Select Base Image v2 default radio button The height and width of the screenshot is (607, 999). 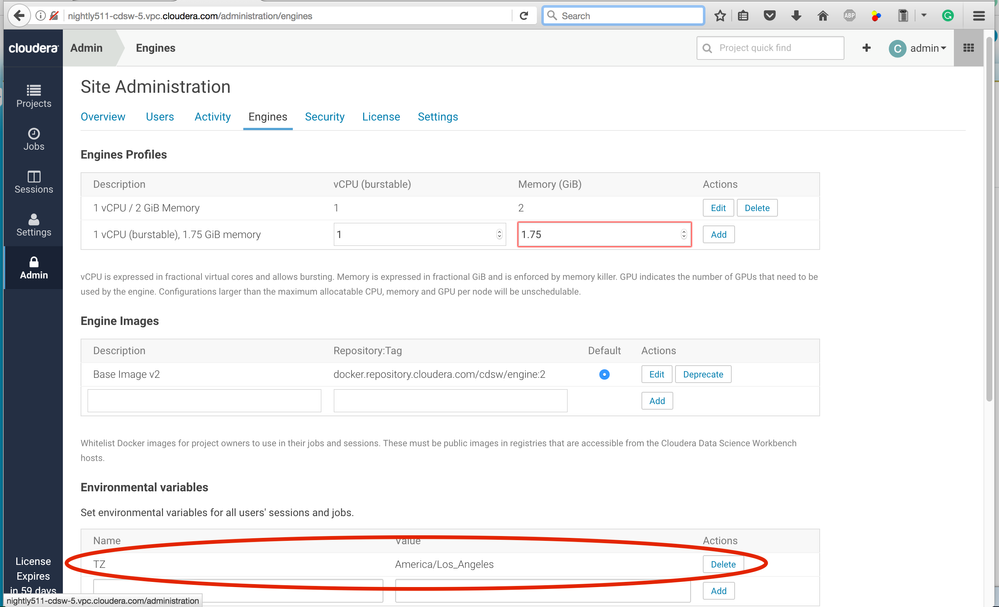point(604,374)
